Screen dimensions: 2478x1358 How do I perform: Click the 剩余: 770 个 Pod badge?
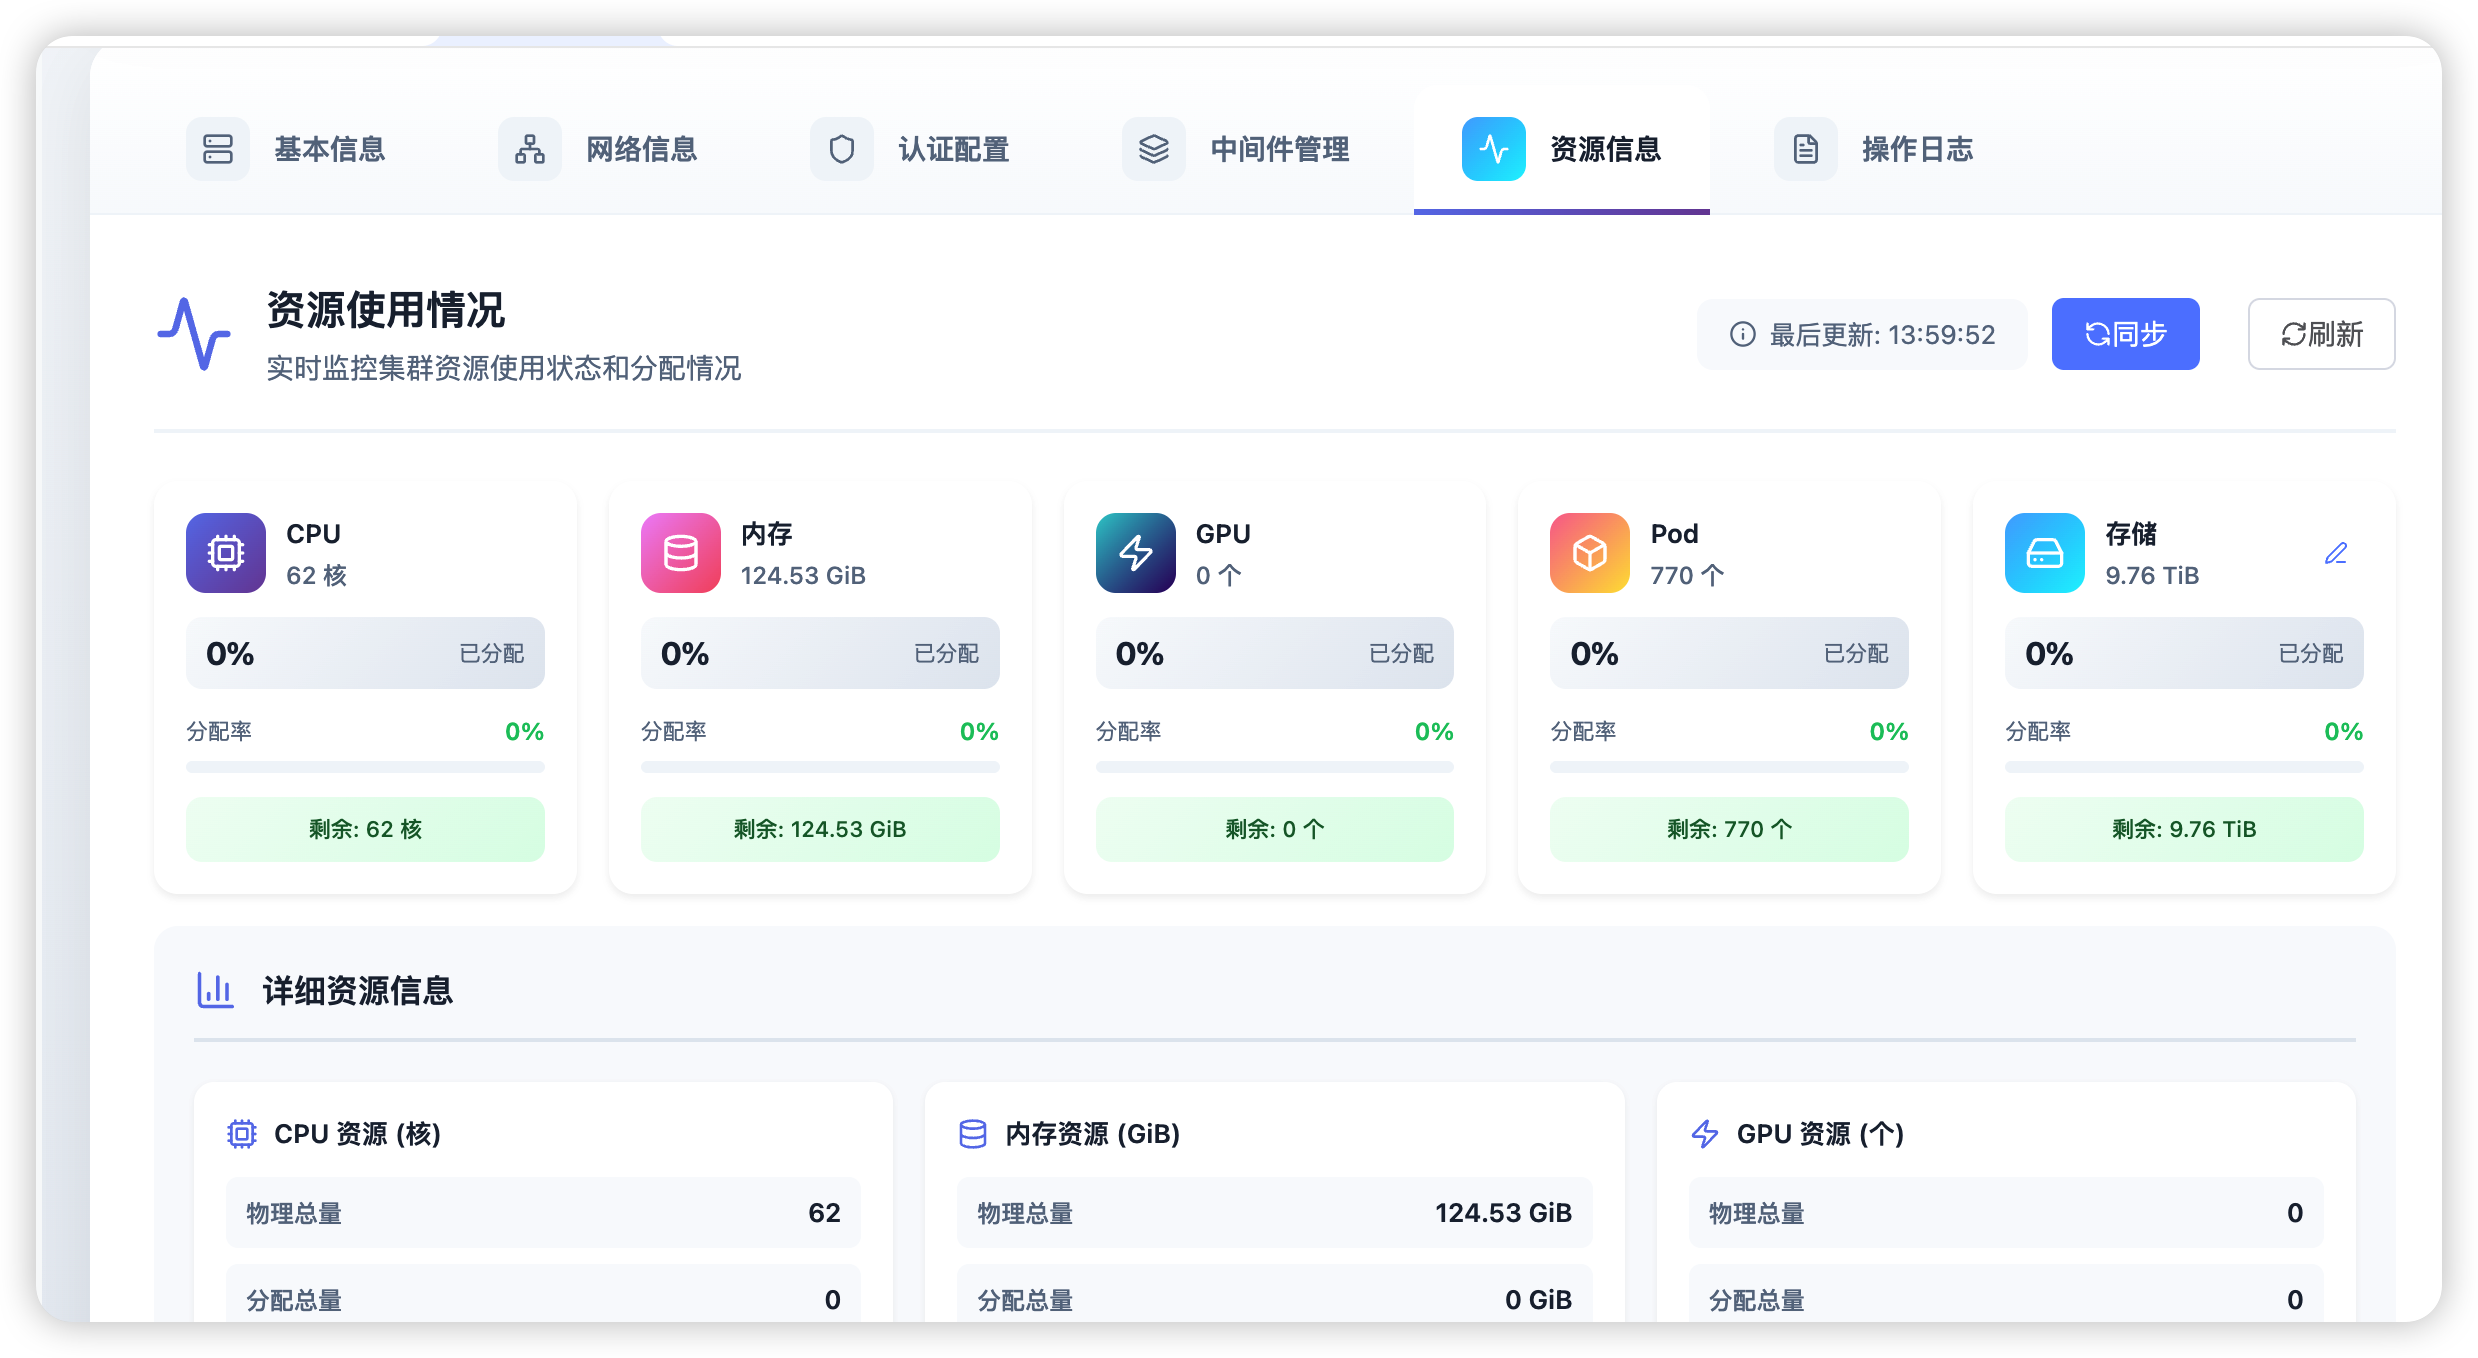(1728, 829)
